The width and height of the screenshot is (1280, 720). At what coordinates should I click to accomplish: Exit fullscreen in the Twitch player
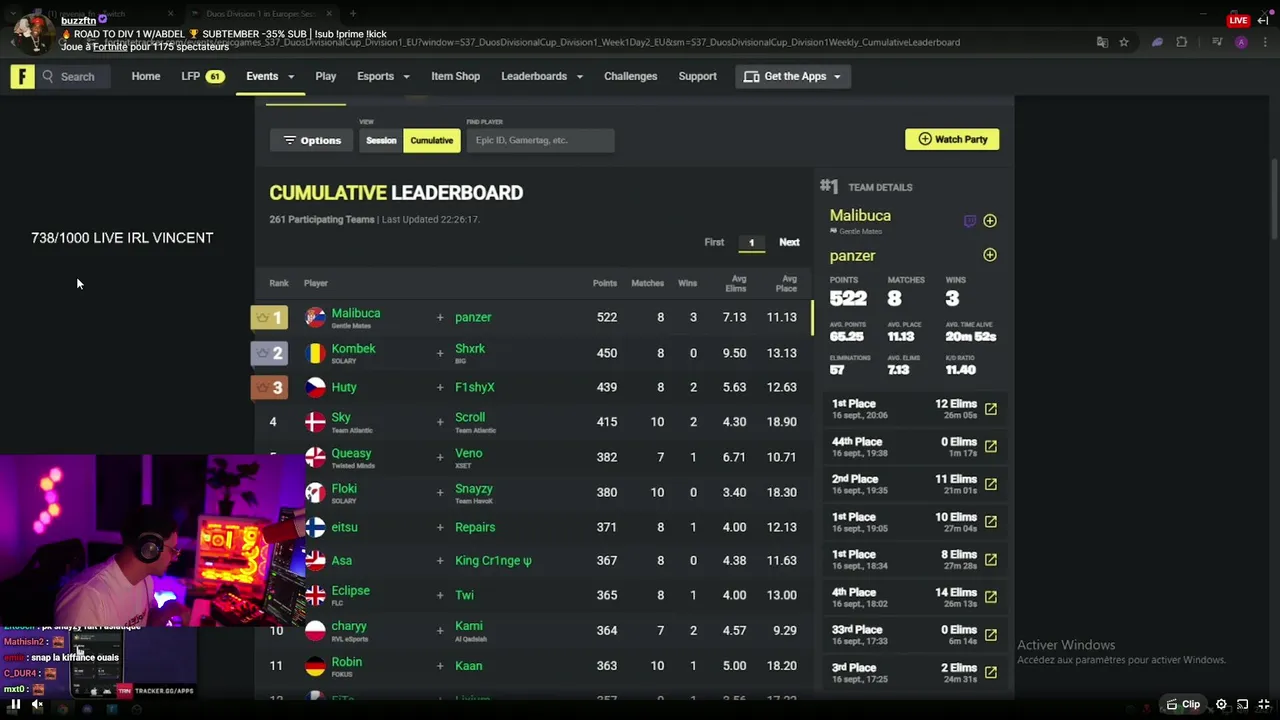click(x=1263, y=704)
